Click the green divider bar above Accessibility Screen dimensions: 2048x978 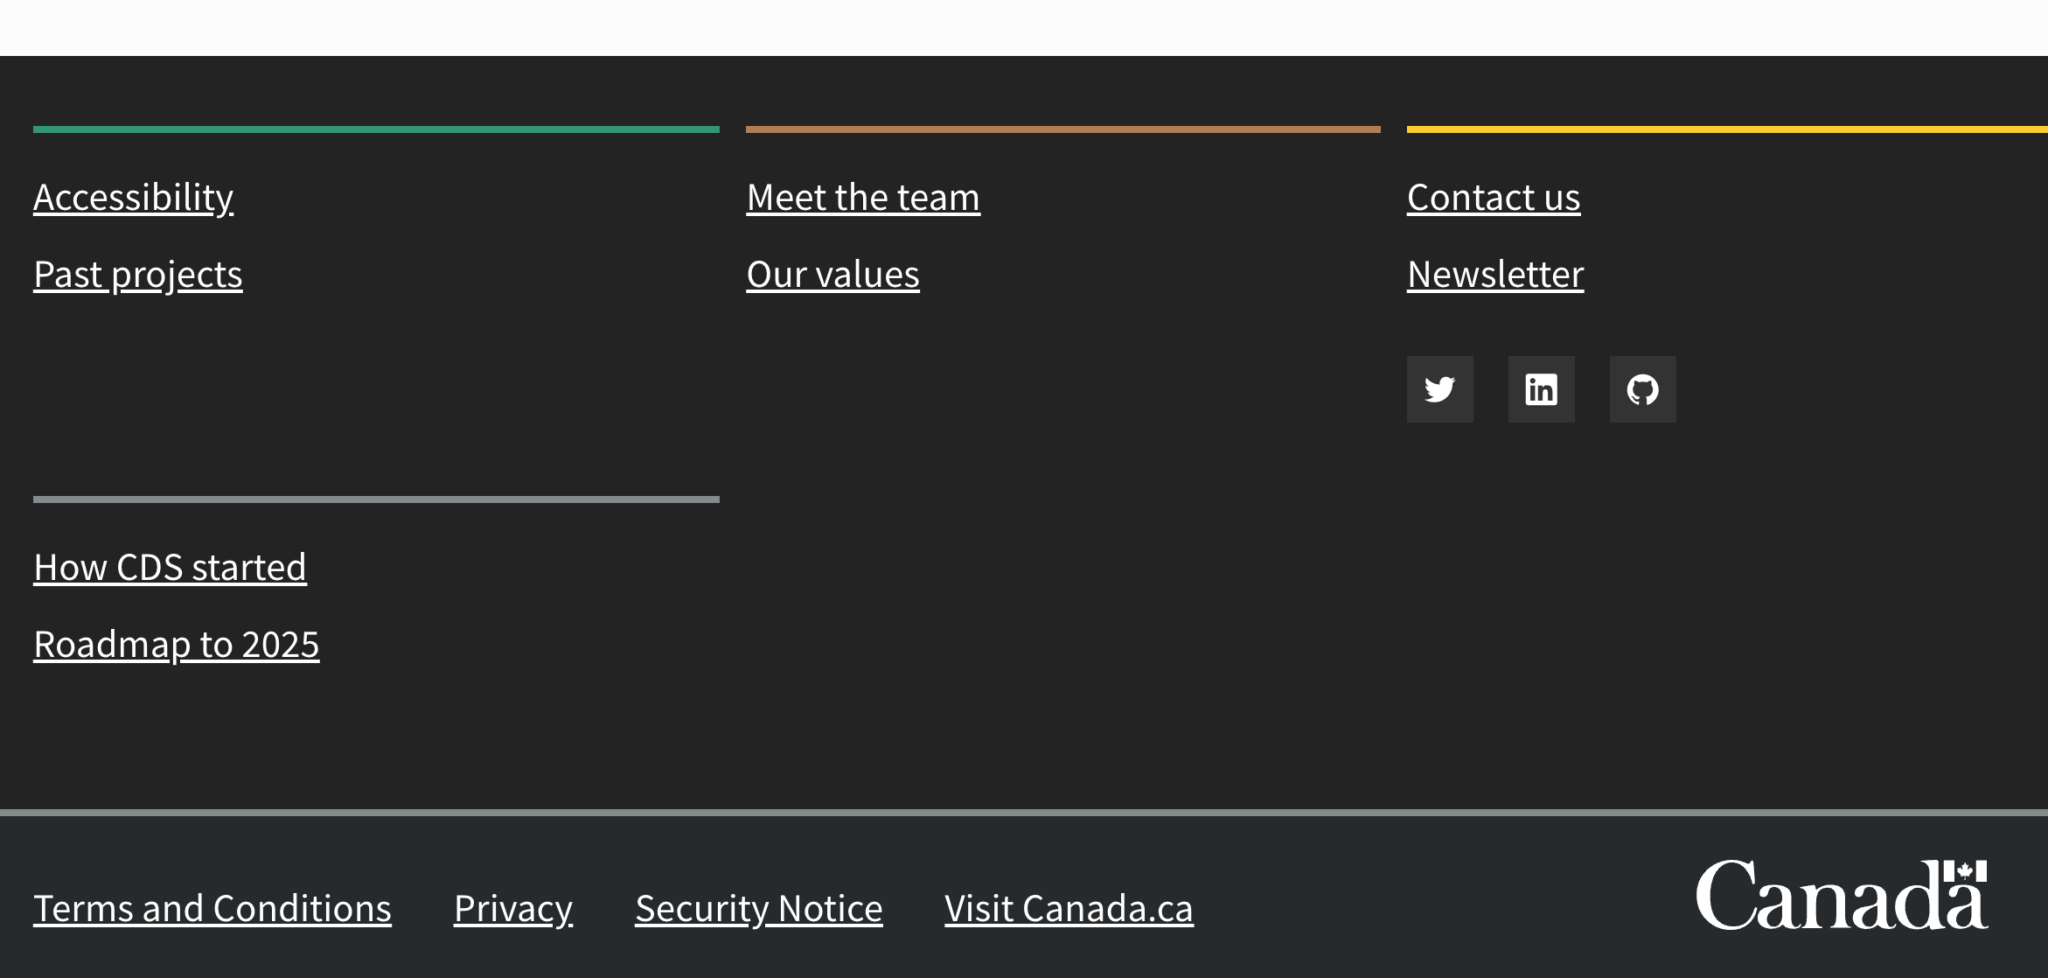376,129
